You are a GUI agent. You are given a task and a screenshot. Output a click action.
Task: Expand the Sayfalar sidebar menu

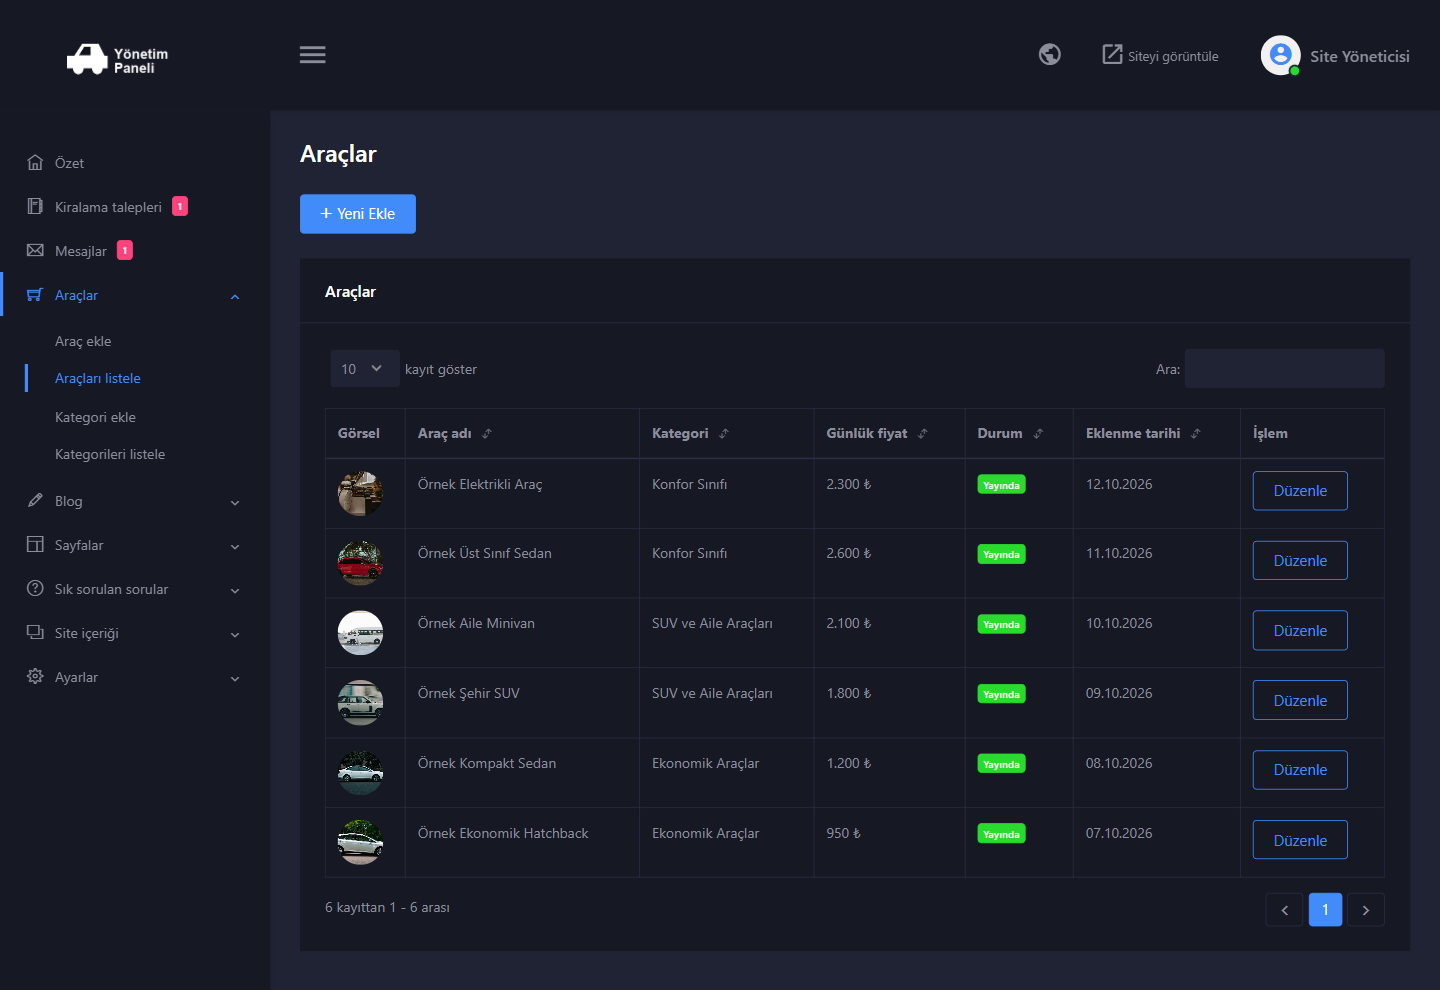pos(135,545)
